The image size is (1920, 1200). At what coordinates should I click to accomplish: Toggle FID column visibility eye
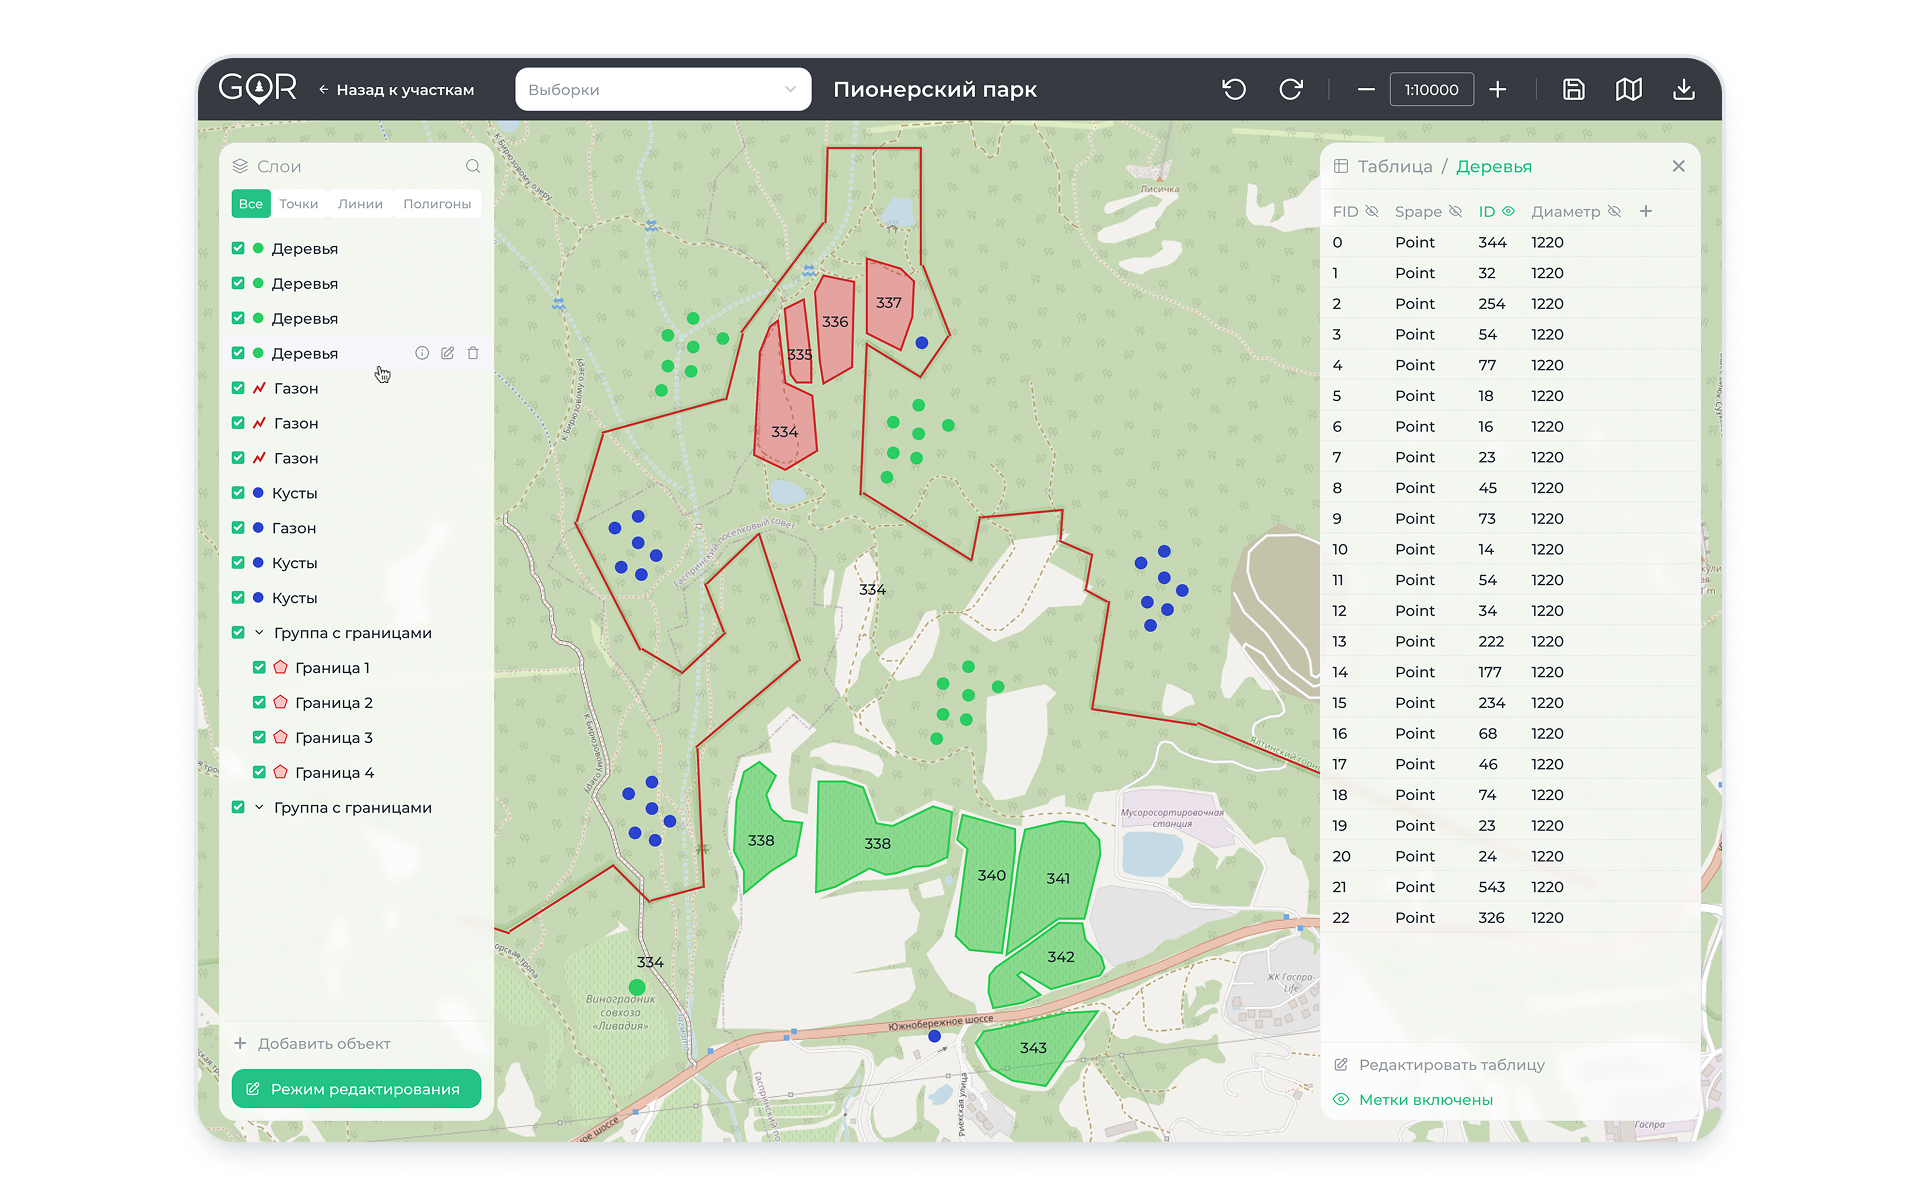[x=1372, y=211]
